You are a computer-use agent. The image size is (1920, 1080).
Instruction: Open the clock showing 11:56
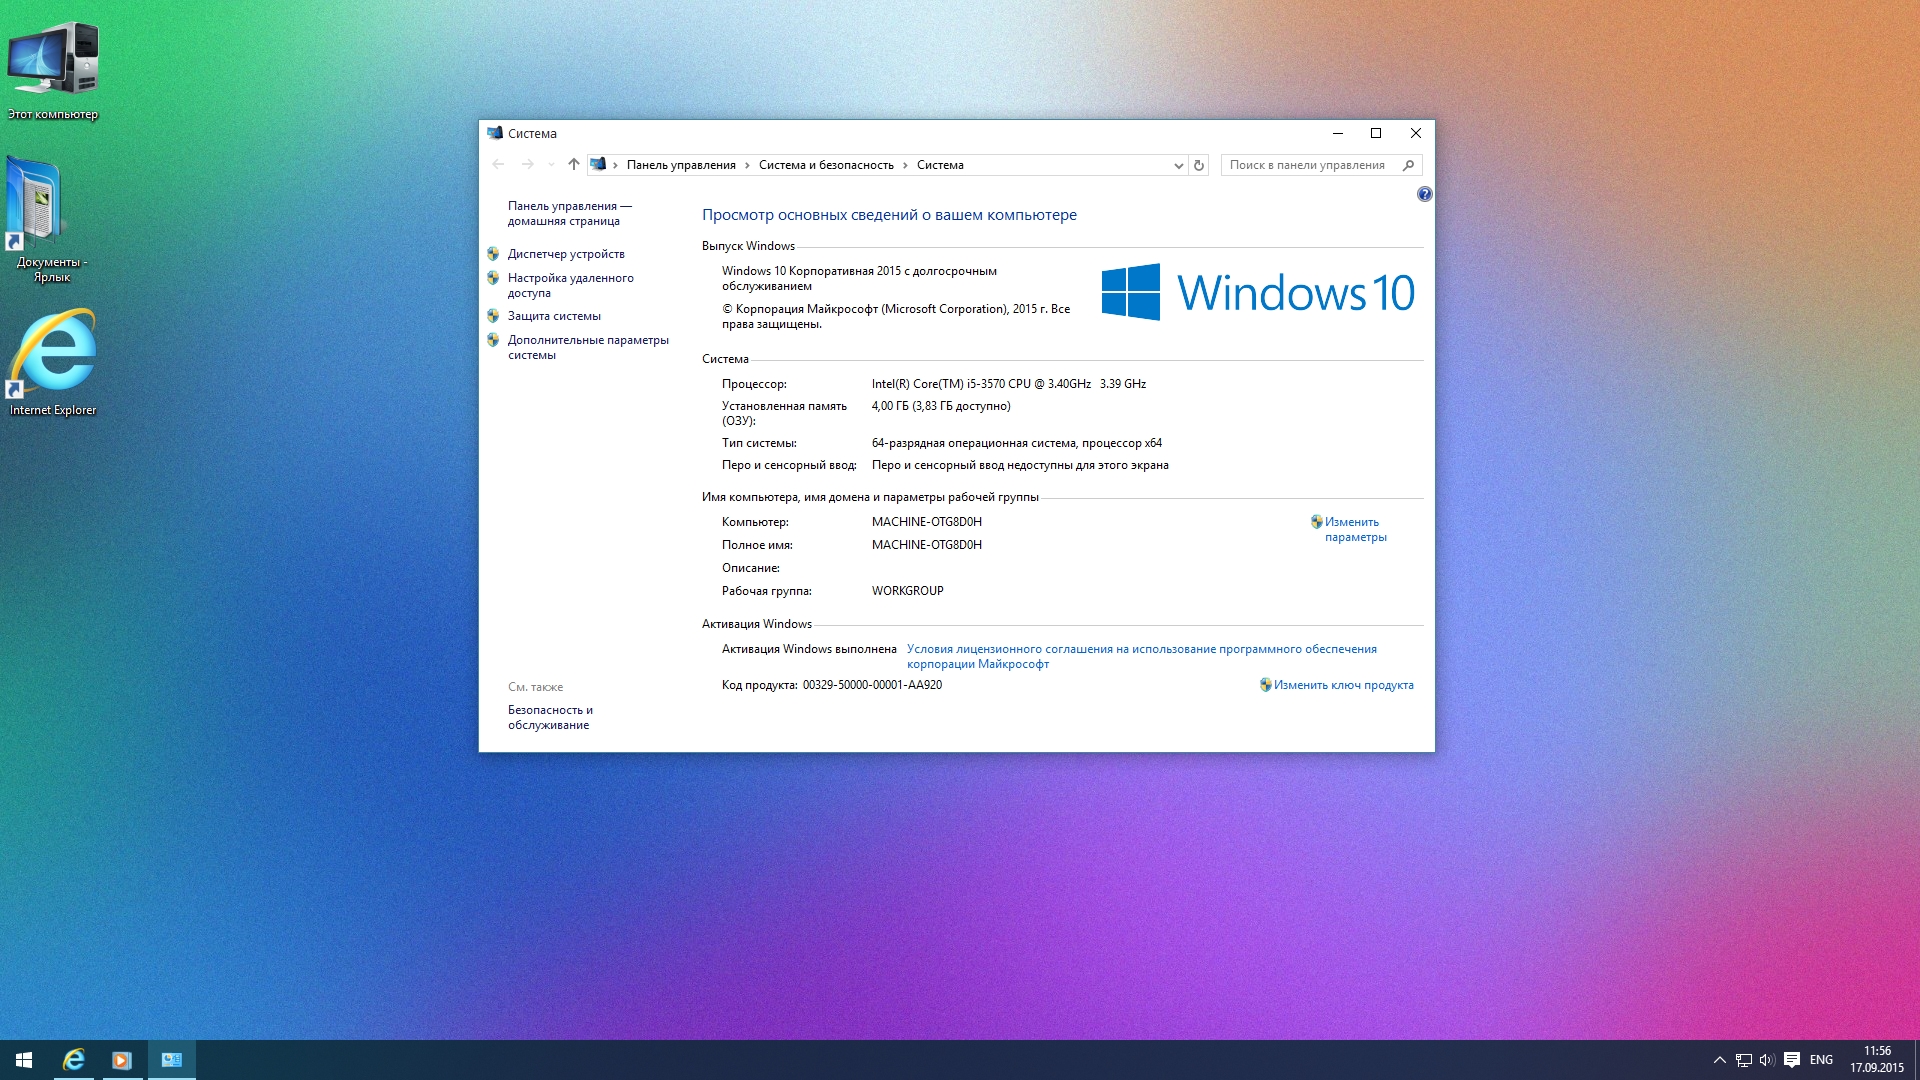(1877, 1060)
